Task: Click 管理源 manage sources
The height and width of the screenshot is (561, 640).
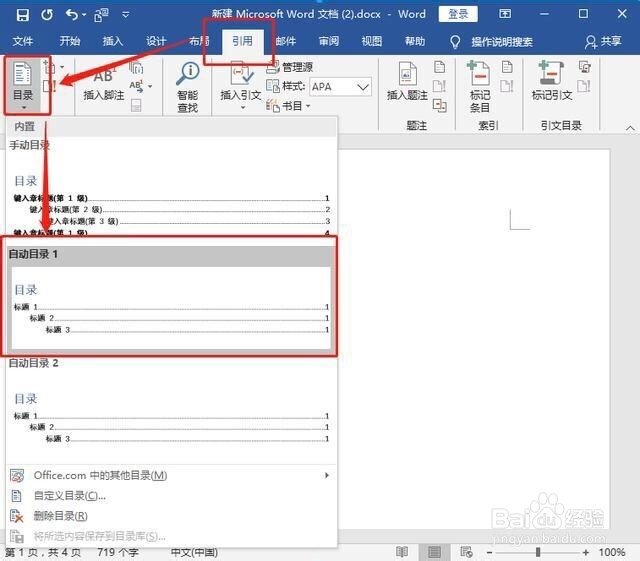Action: pyautogui.click(x=290, y=67)
